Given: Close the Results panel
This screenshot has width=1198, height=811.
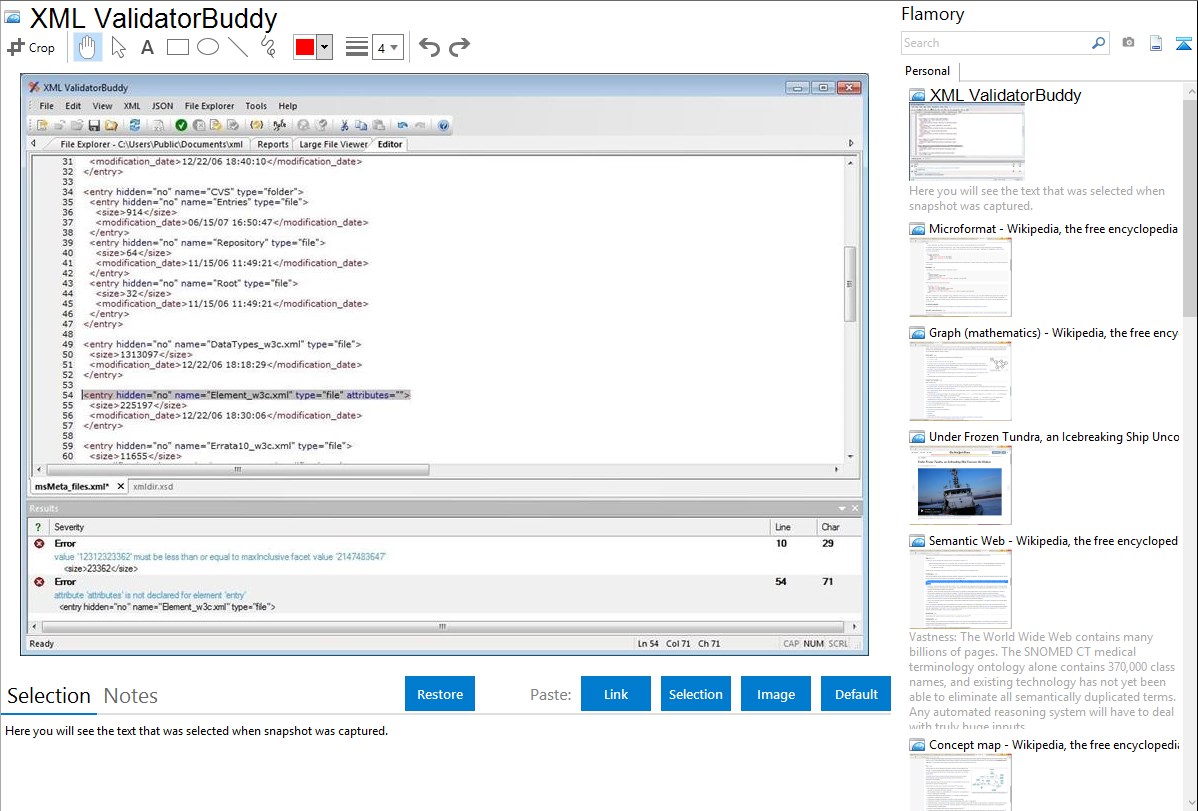Looking at the screenshot, I should 855,508.
